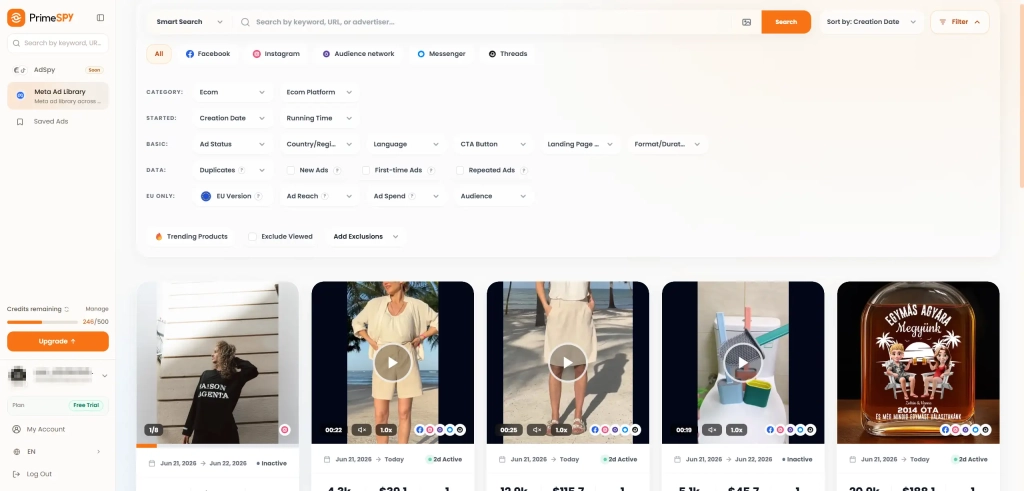Click the Trending Products button

point(191,237)
